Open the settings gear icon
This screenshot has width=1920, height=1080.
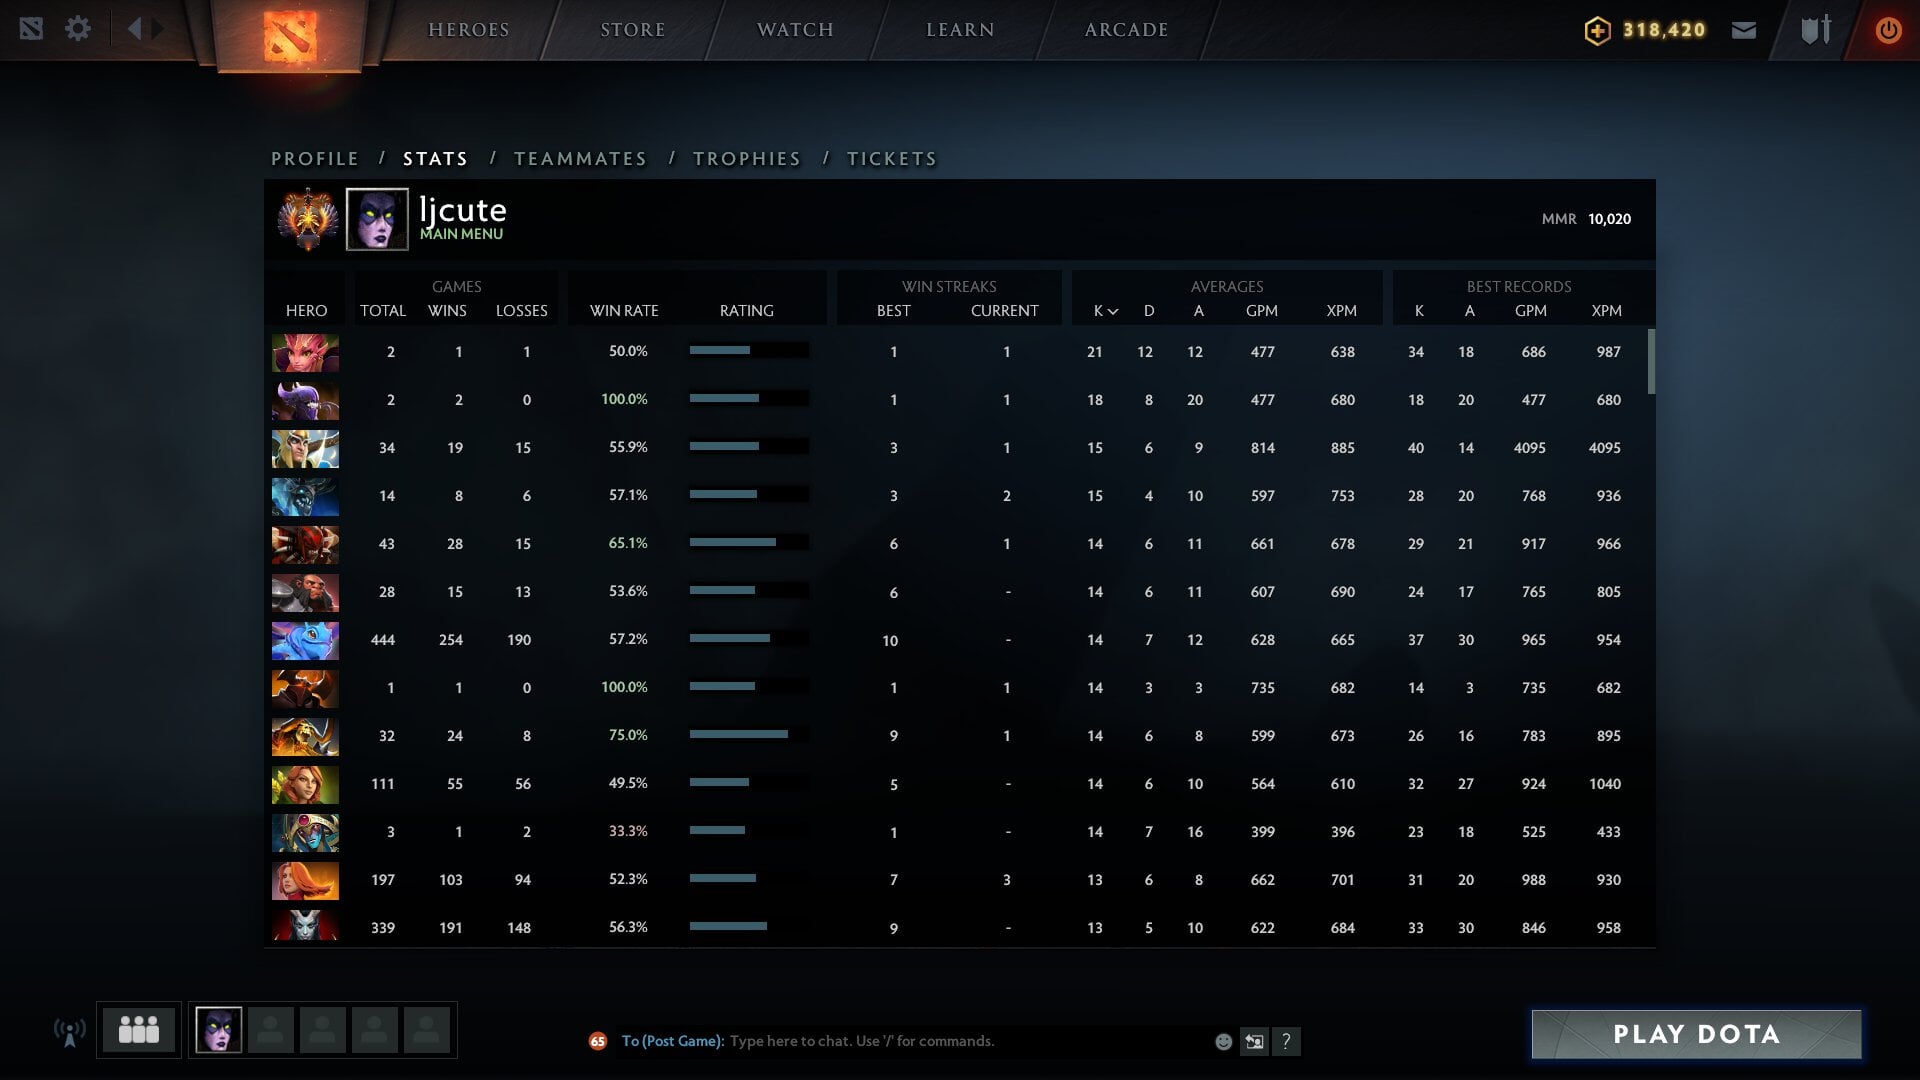pyautogui.click(x=78, y=29)
